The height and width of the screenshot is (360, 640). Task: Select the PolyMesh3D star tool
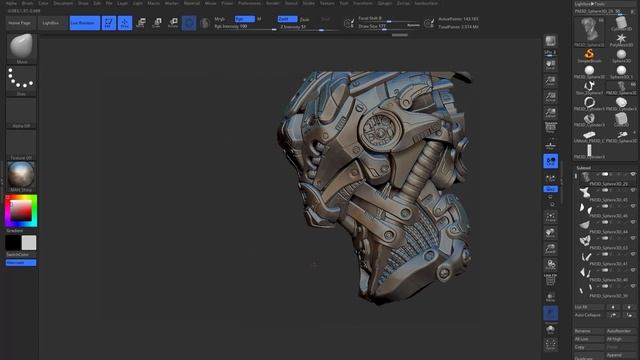click(x=621, y=39)
